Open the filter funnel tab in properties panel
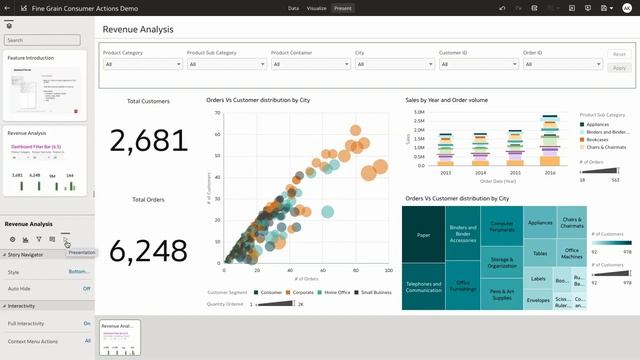The image size is (640, 360). [x=39, y=240]
